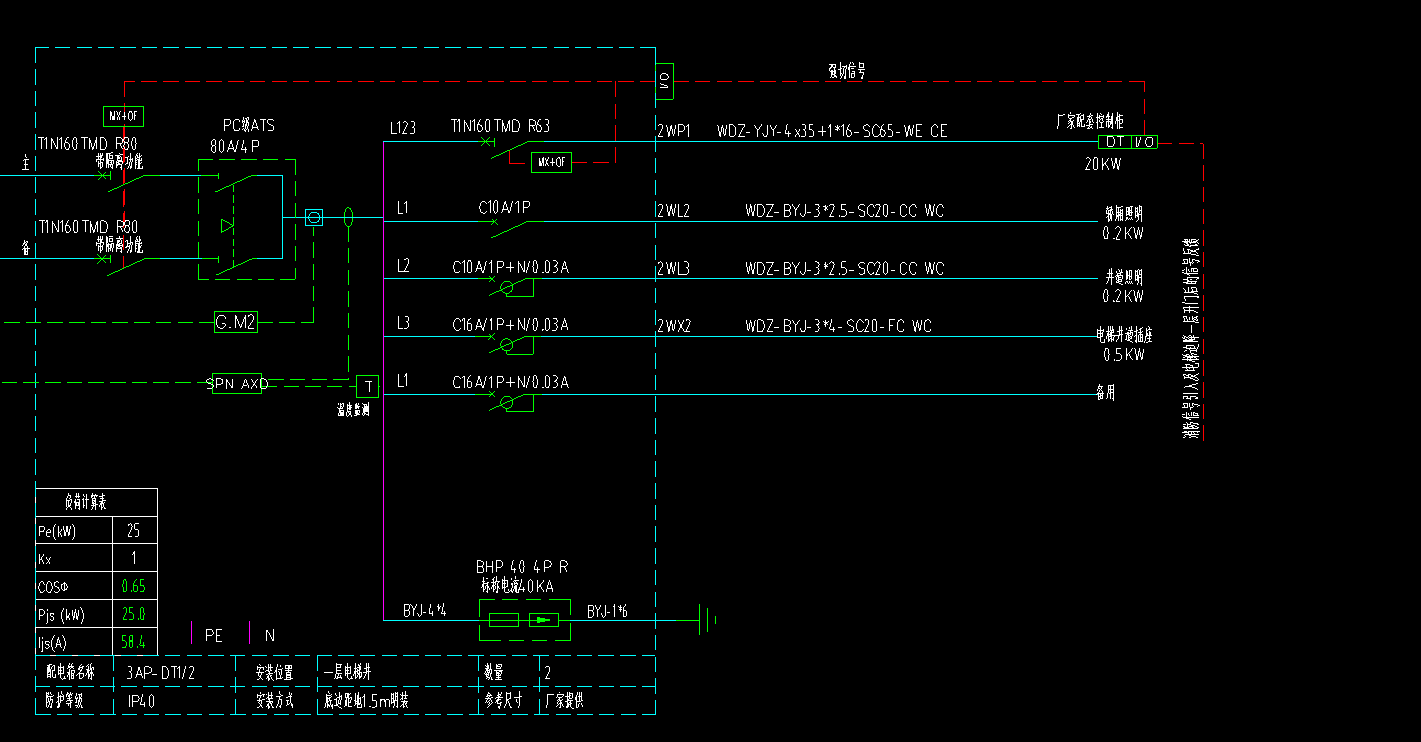The image size is (1421, 742).
Task: Click the DT box at feeder end
Action: click(1115, 142)
